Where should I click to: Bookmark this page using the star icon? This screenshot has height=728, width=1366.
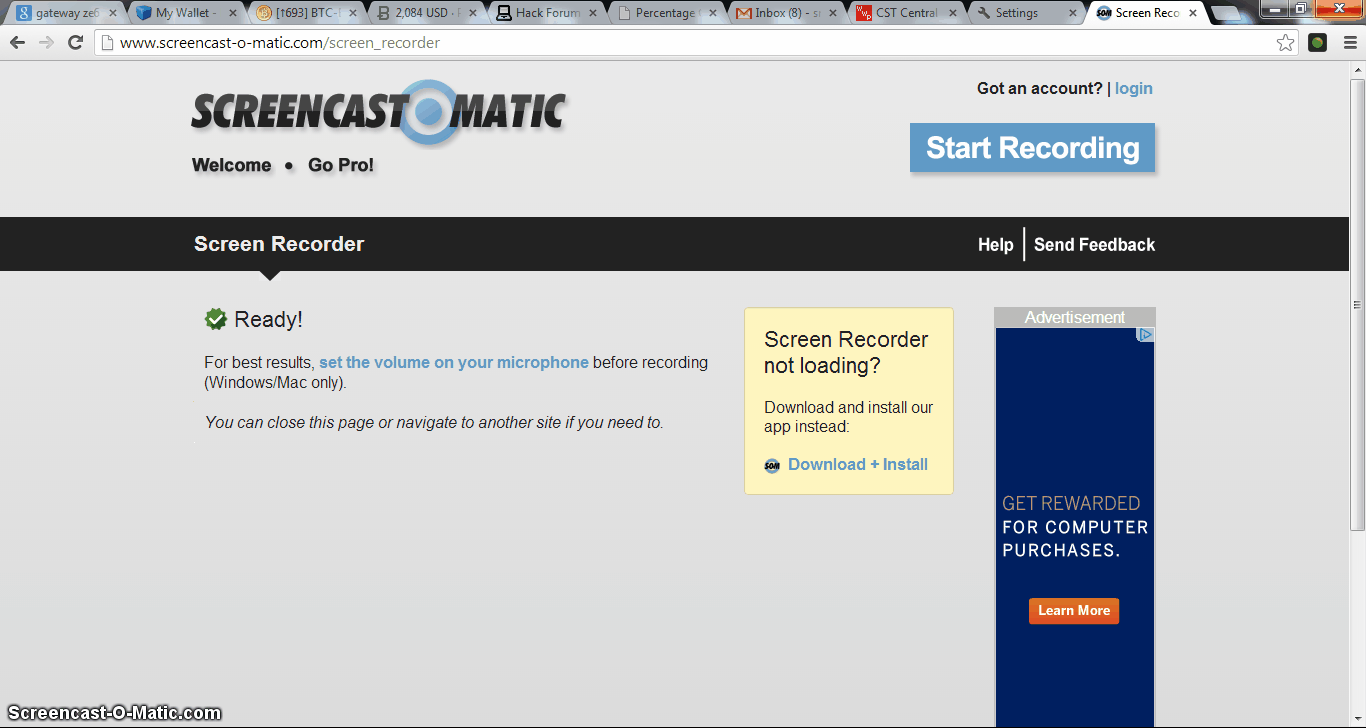tap(1285, 42)
